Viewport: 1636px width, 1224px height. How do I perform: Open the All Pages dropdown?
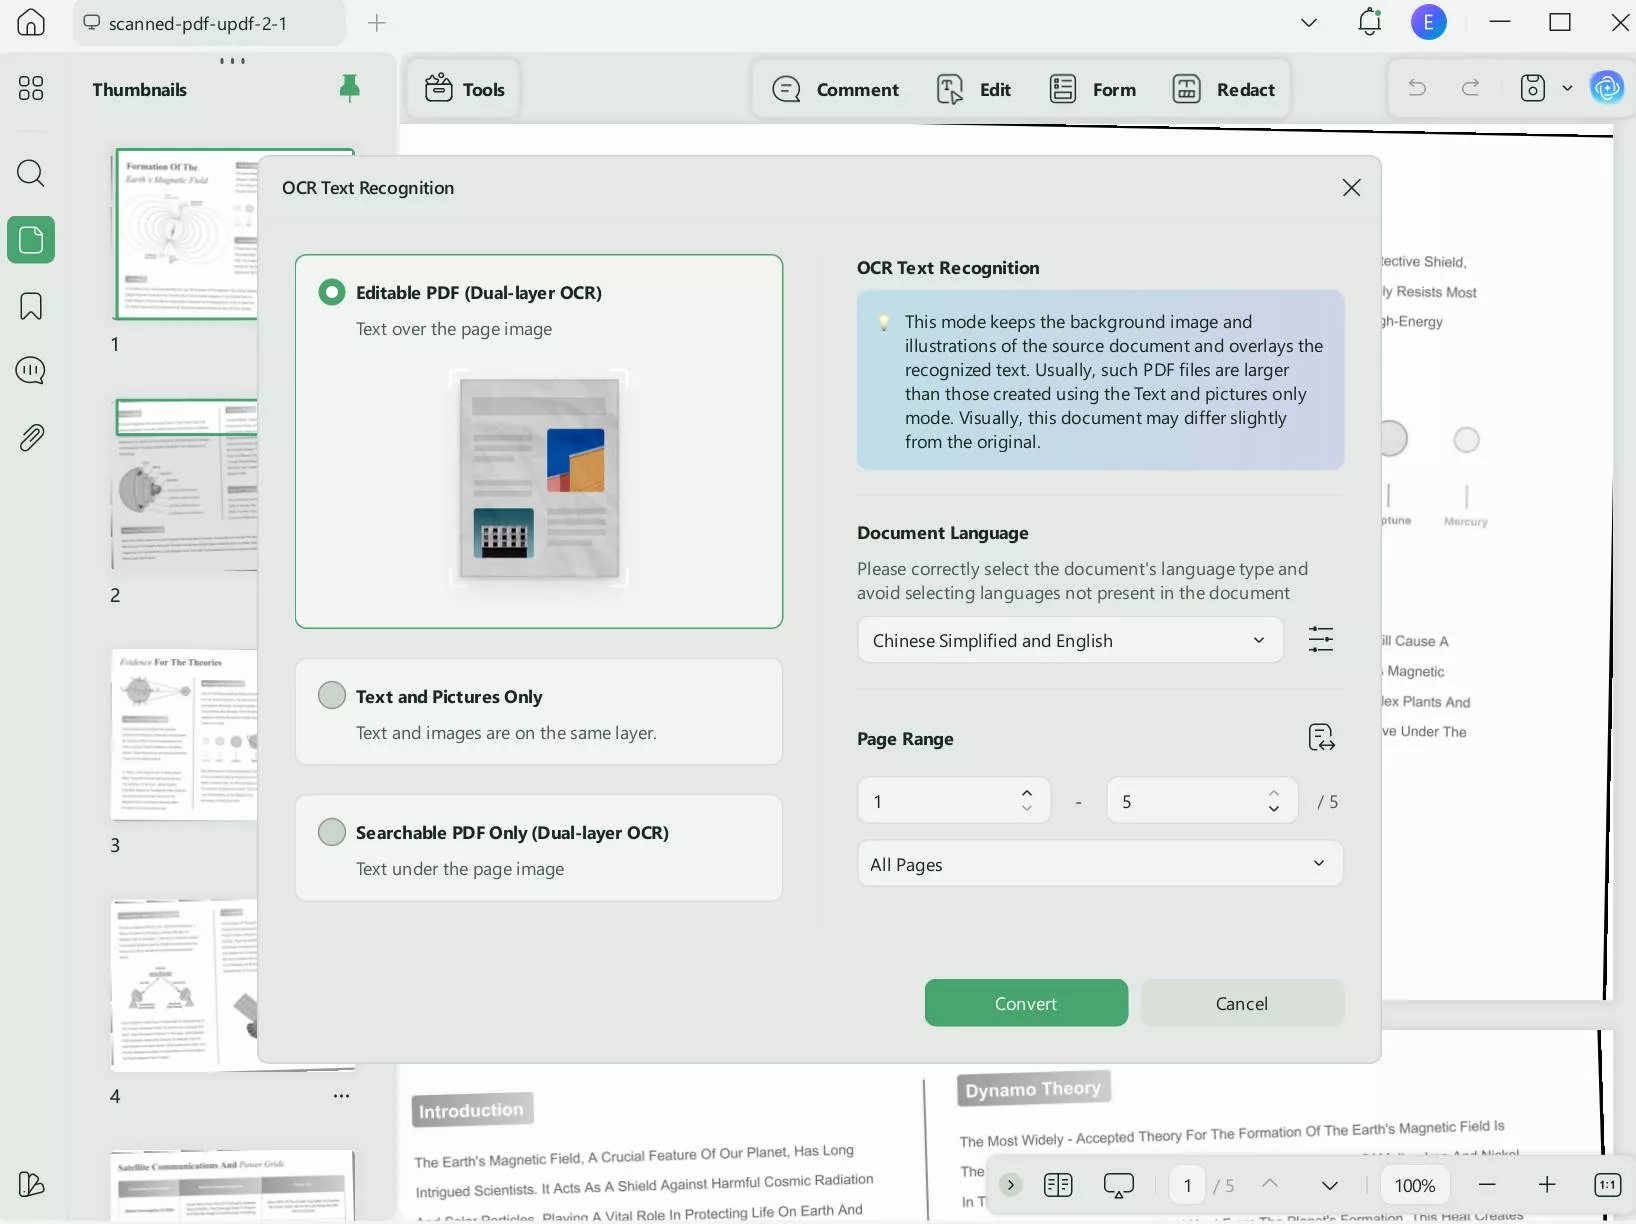(x=1099, y=864)
